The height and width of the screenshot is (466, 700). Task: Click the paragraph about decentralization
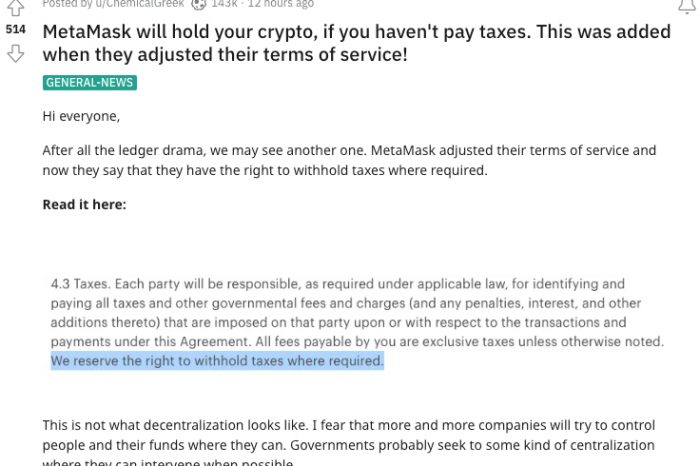point(349,442)
